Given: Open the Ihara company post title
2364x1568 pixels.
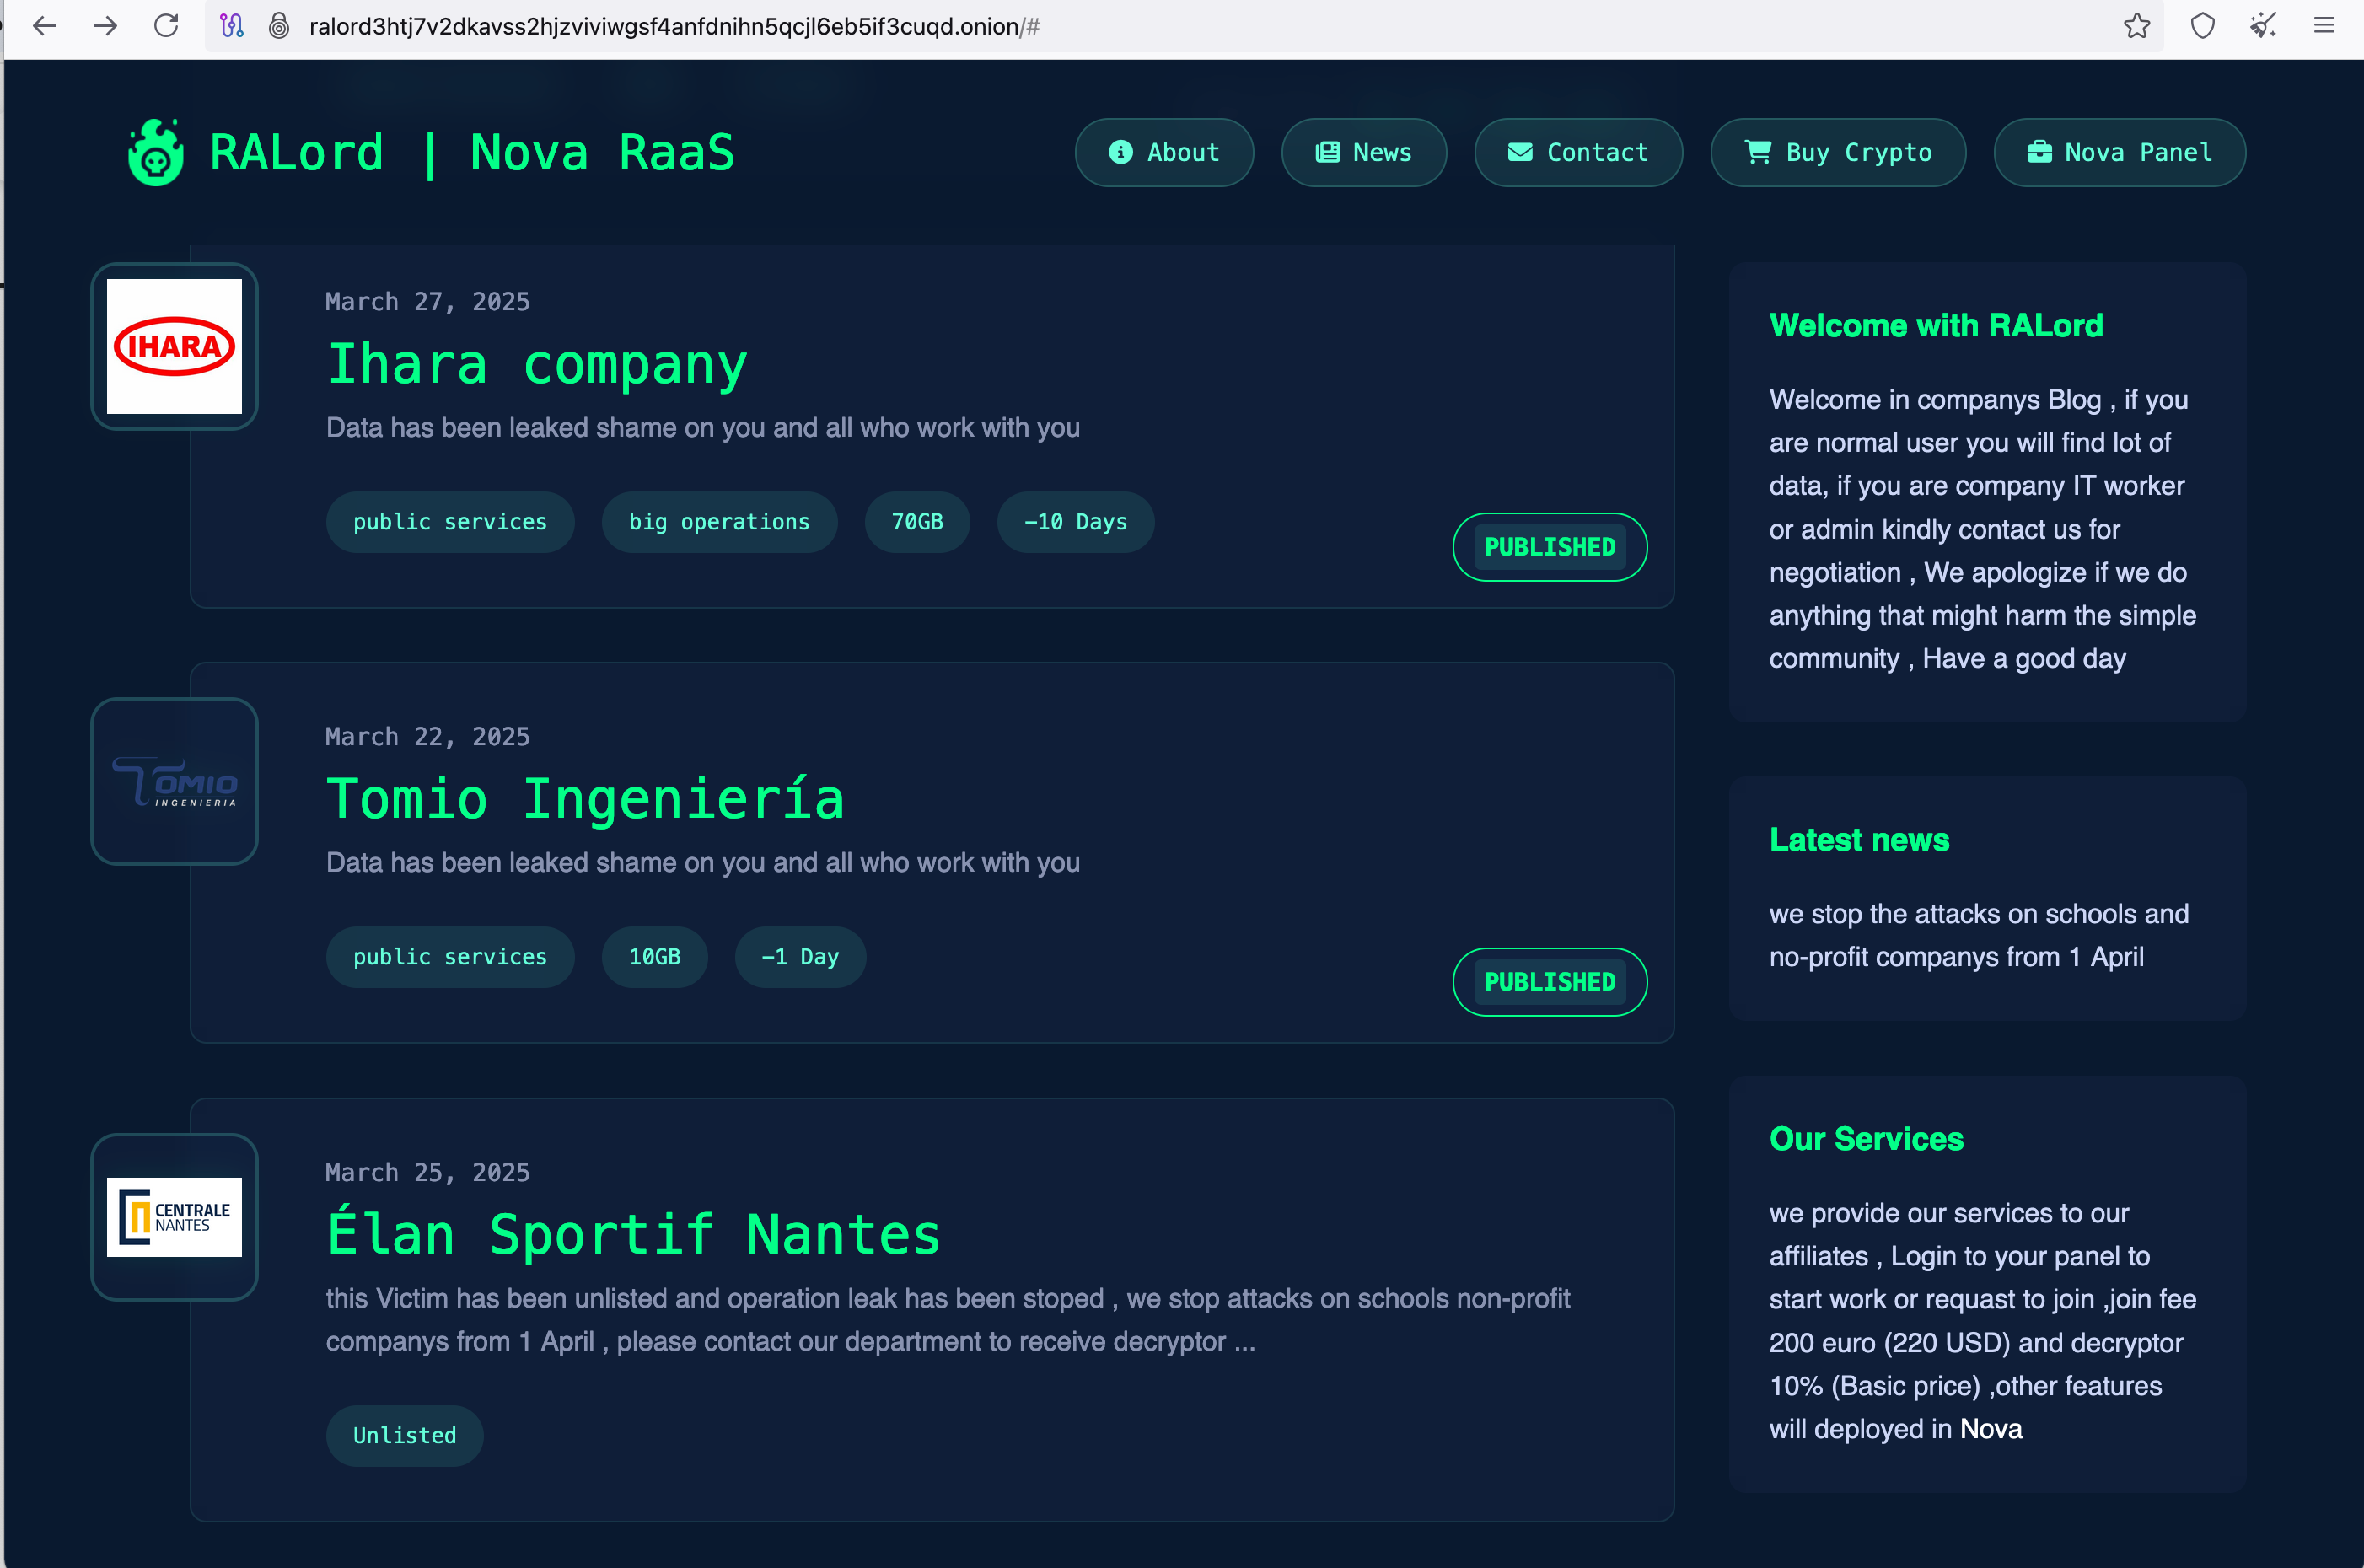Looking at the screenshot, I should (x=537, y=364).
